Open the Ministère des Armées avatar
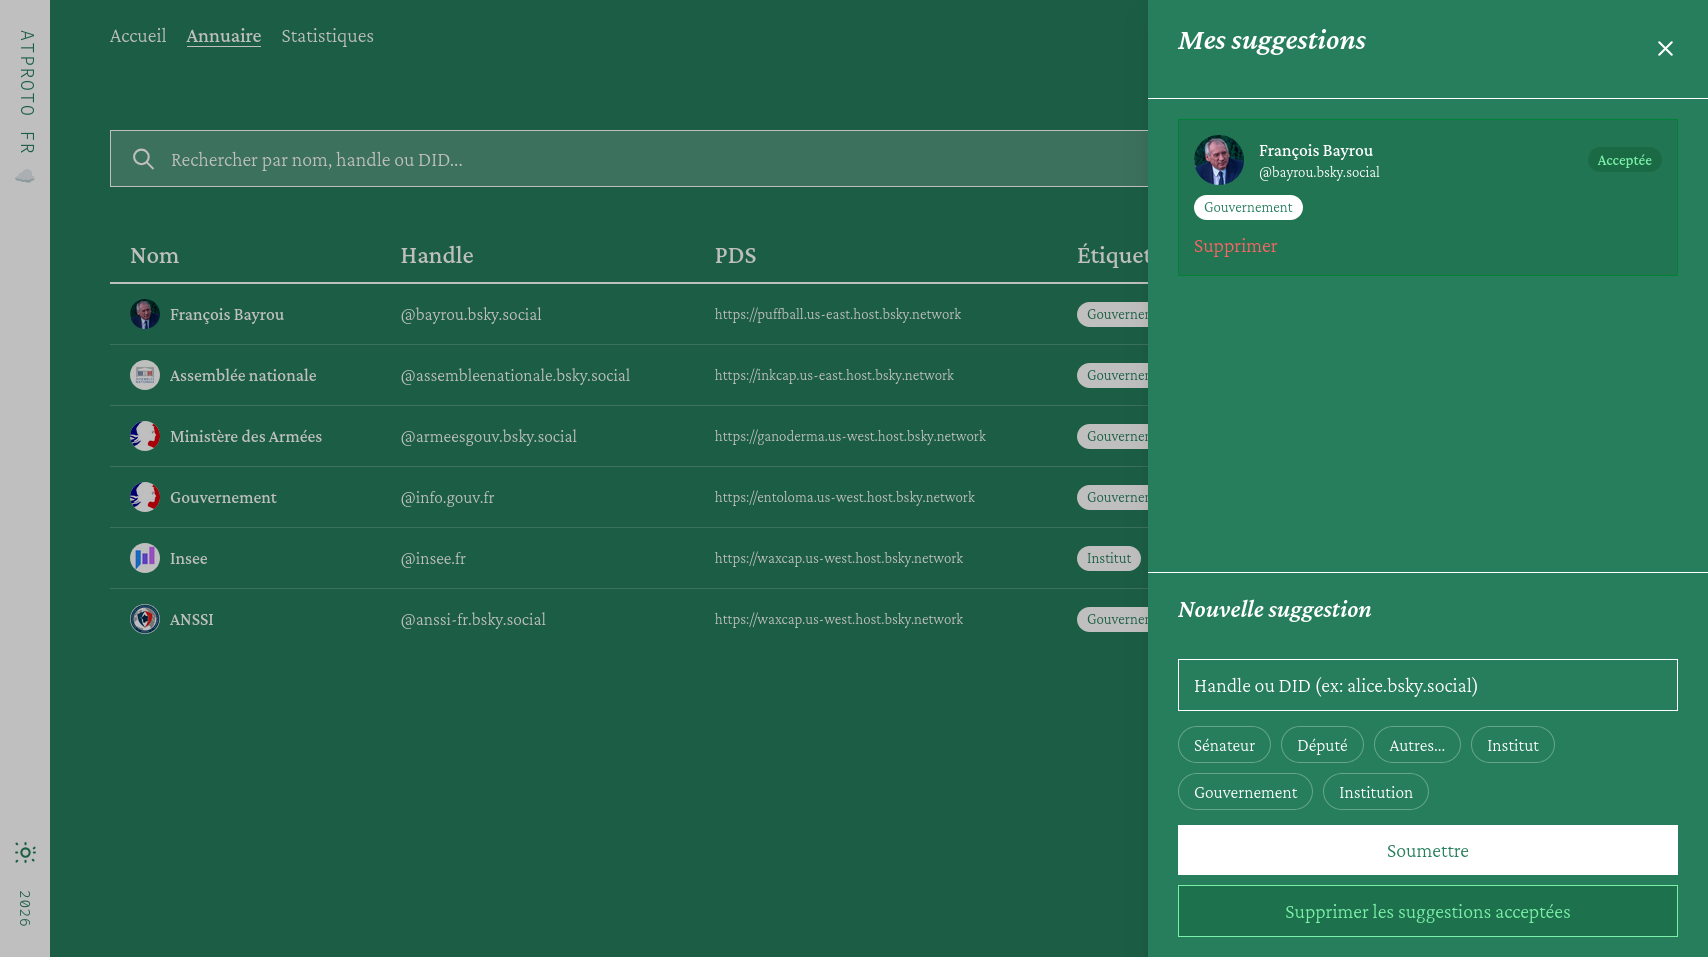This screenshot has width=1708, height=957. click(x=145, y=436)
